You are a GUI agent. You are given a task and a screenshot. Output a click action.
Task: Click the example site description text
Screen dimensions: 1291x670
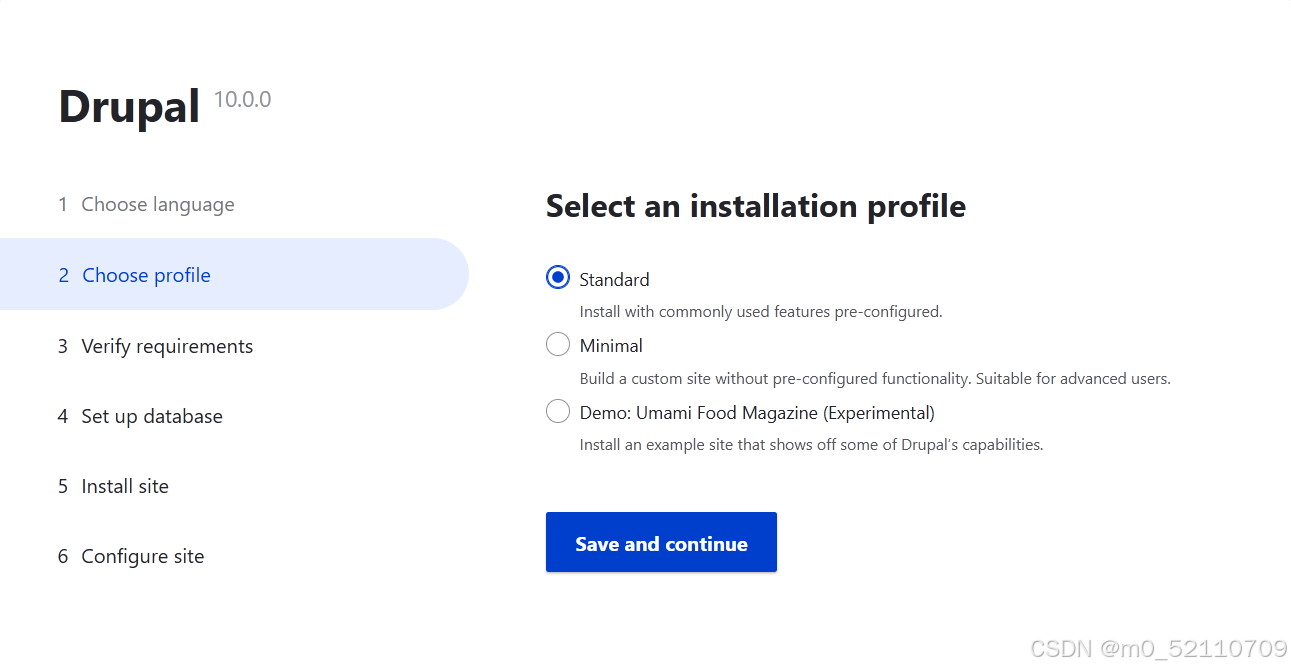[811, 444]
